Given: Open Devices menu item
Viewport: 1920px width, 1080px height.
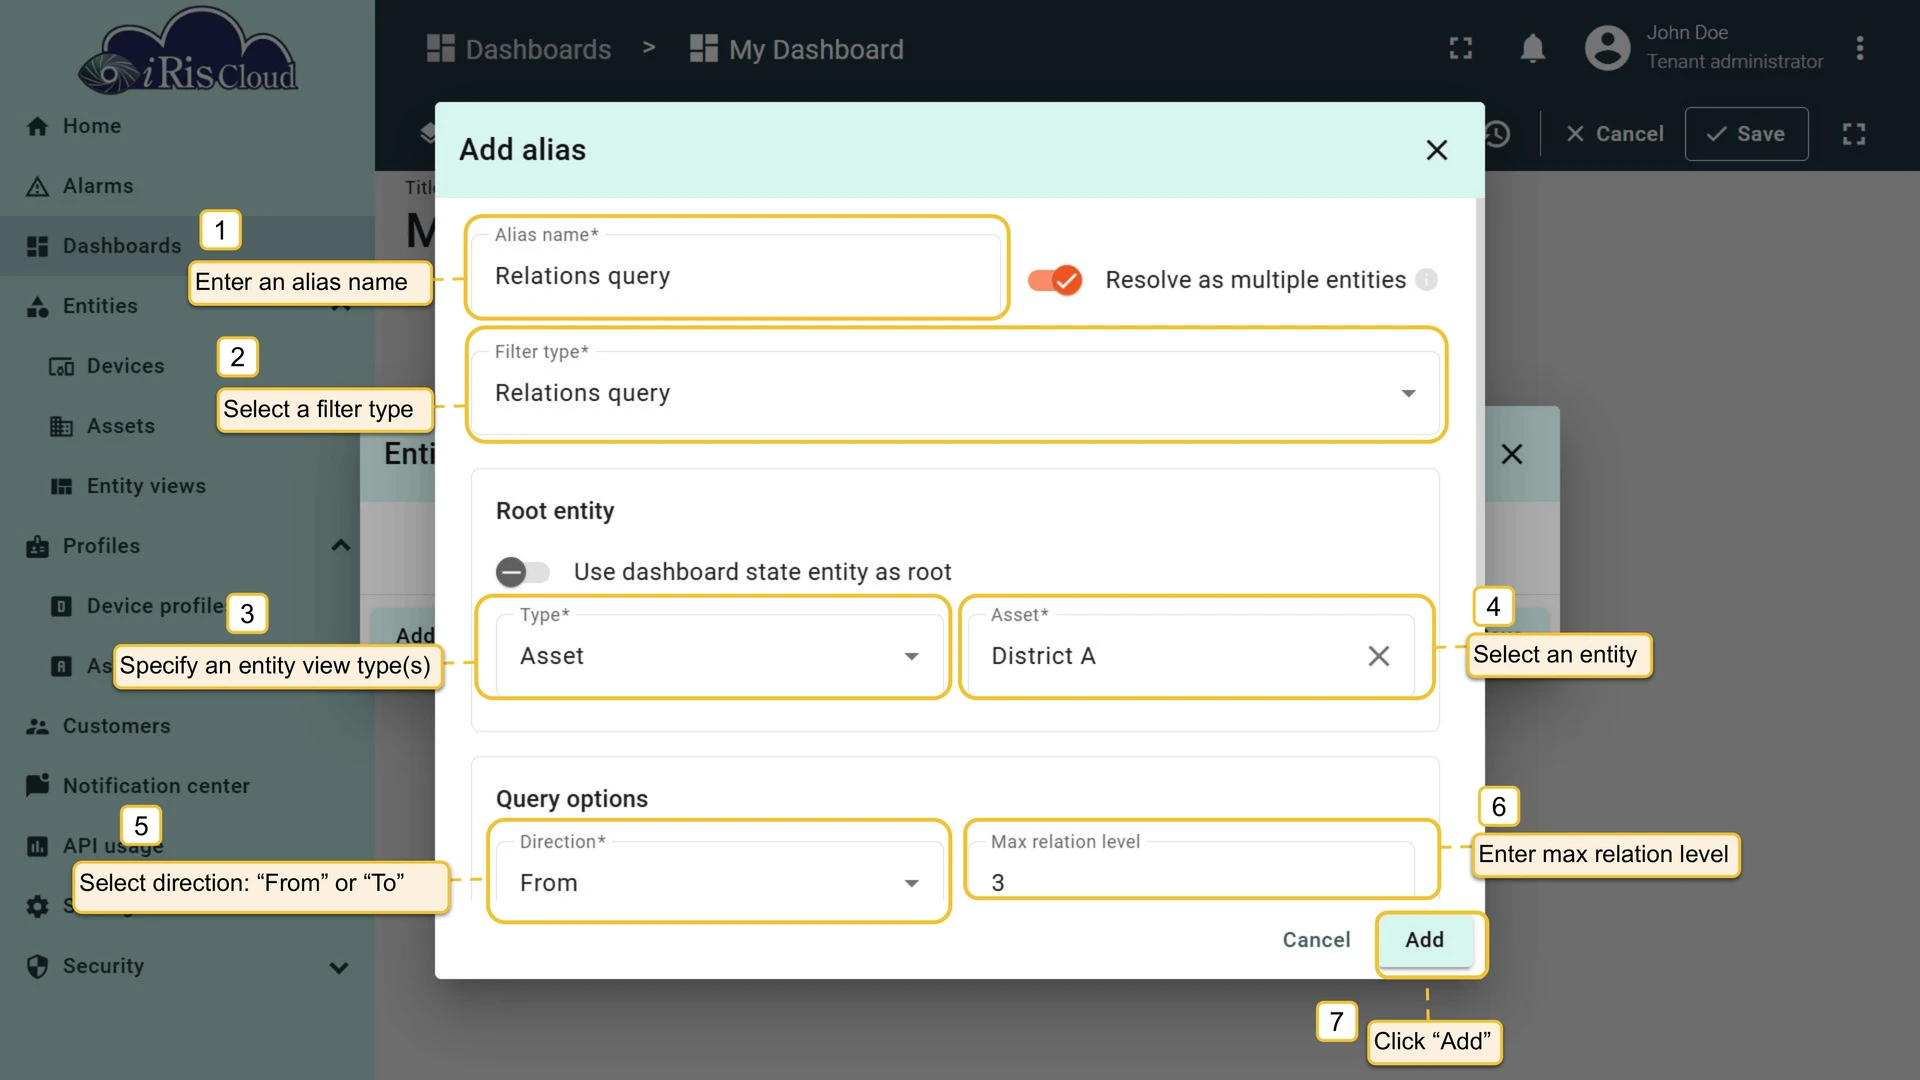Looking at the screenshot, I should point(187,366).
